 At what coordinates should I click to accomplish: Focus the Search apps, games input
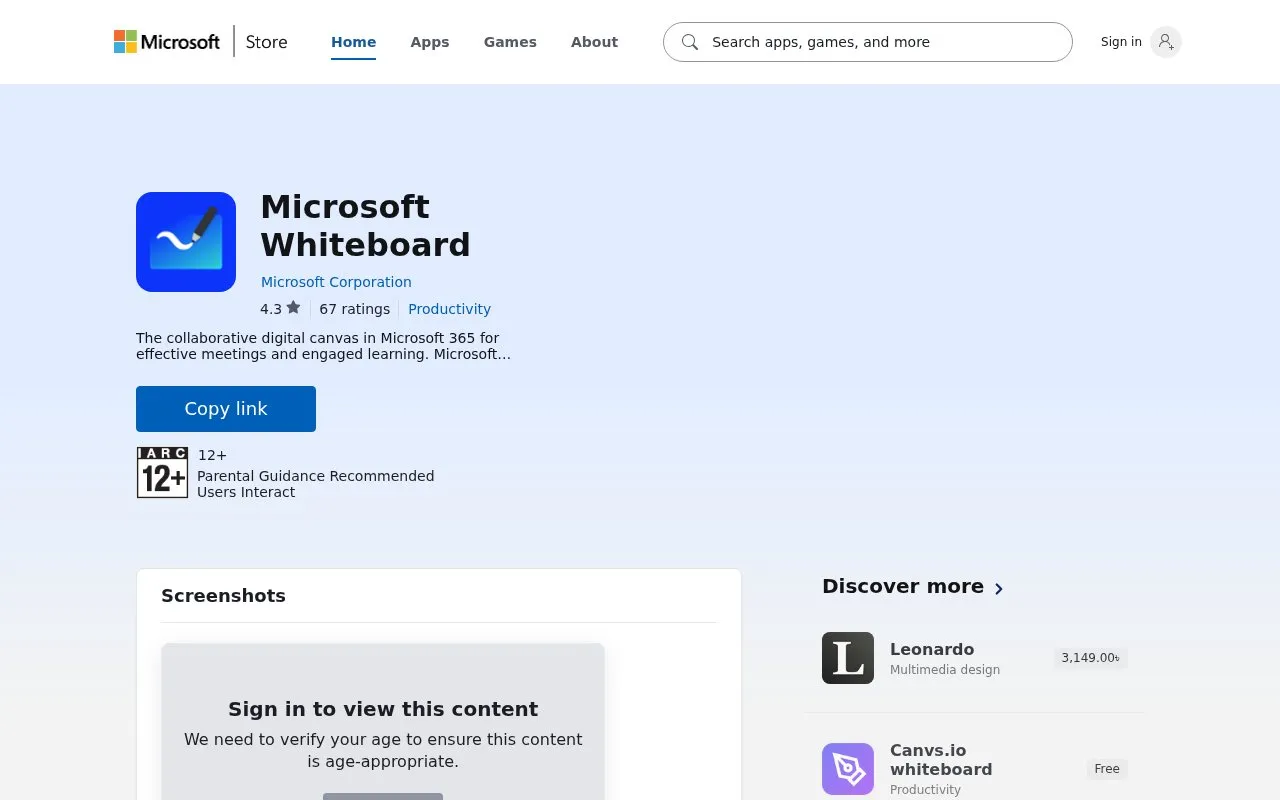coord(868,42)
